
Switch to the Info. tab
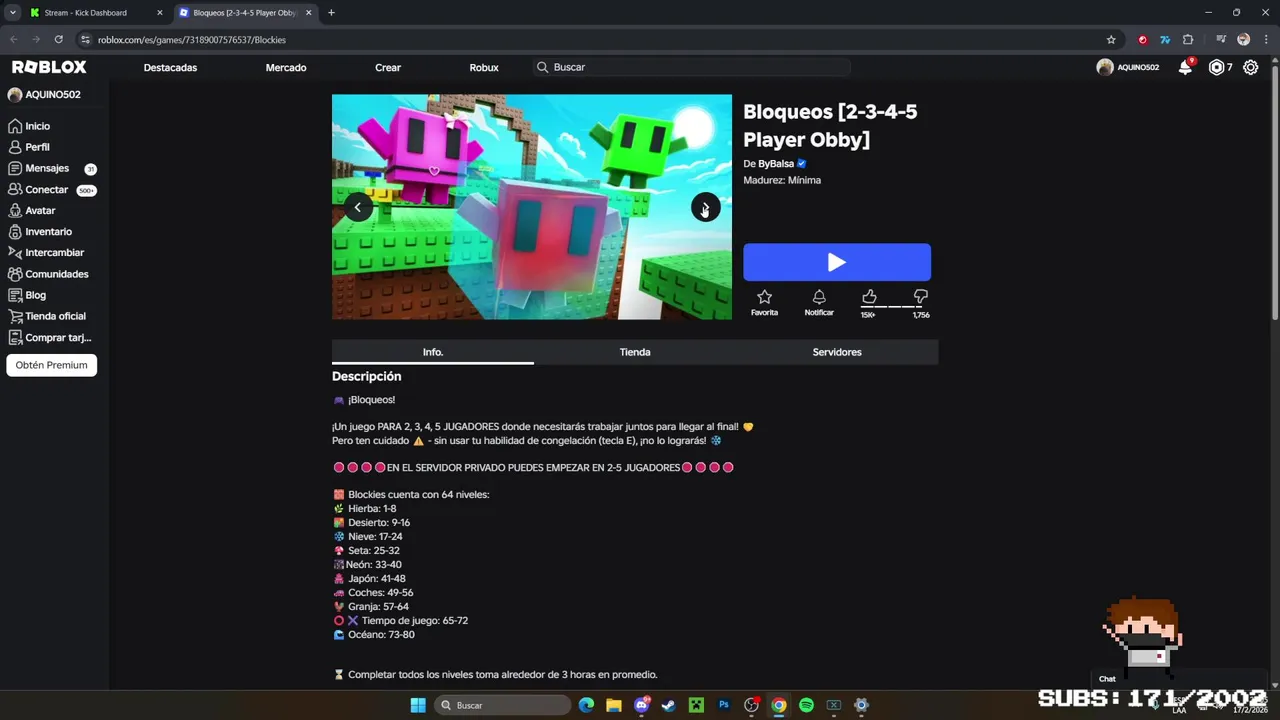(x=432, y=352)
